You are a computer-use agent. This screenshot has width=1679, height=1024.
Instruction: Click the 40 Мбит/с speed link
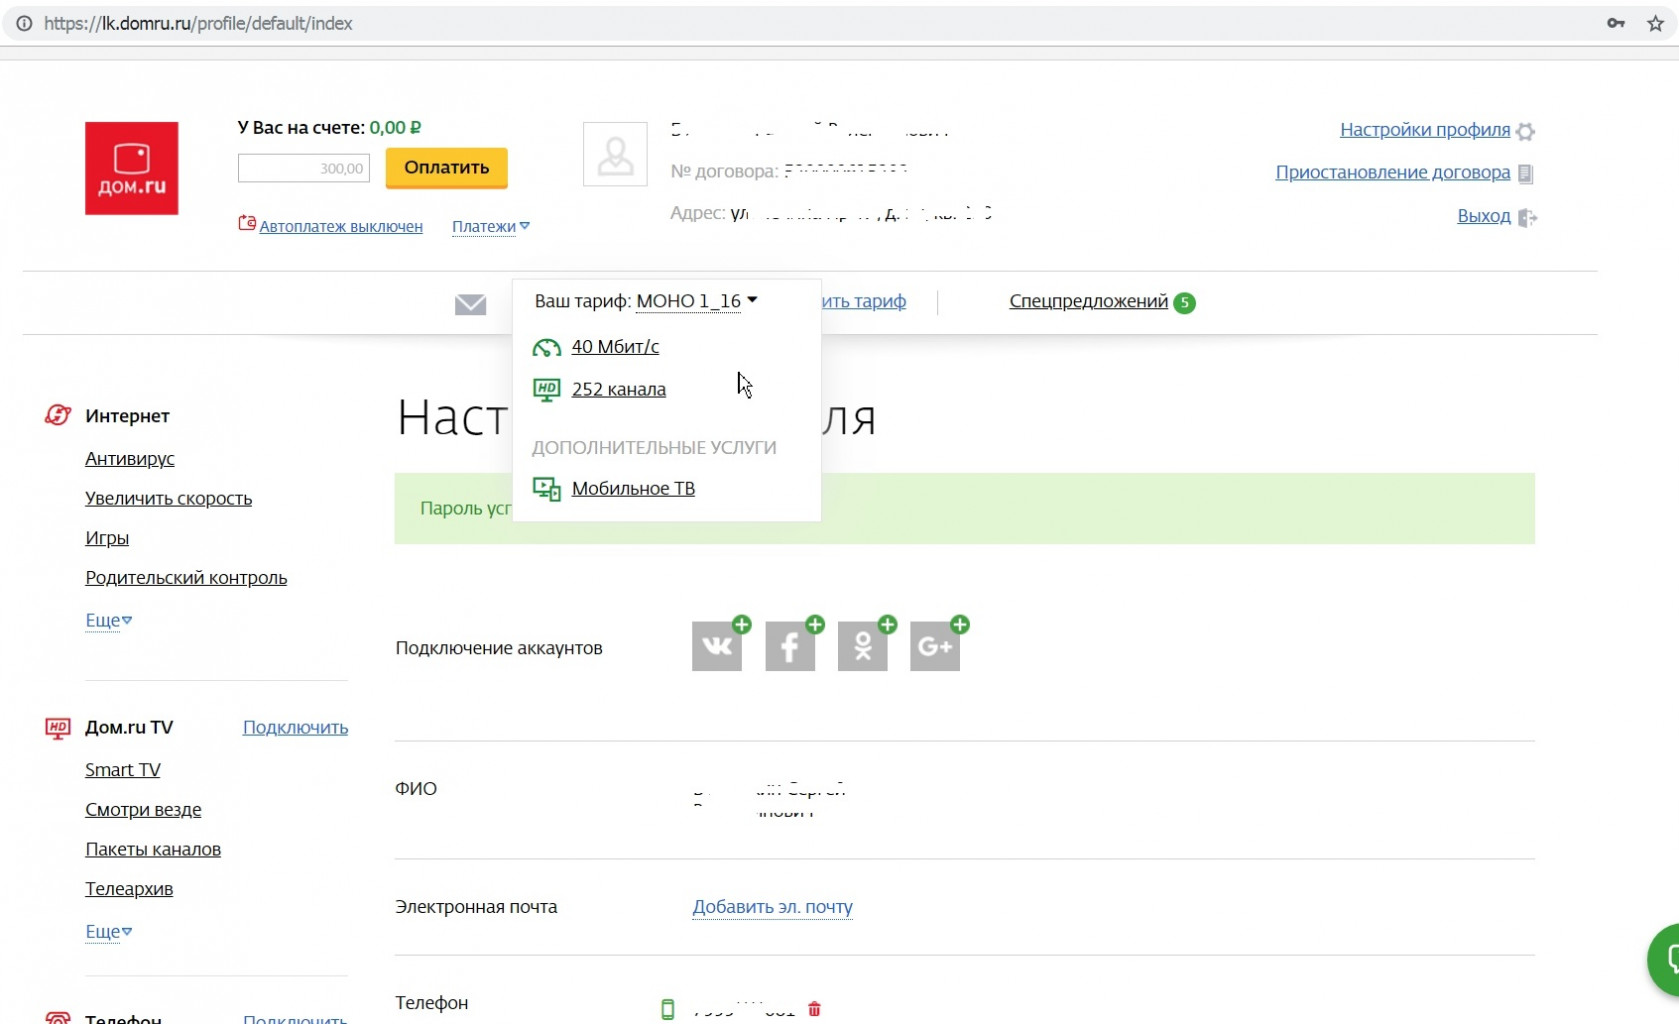615,347
